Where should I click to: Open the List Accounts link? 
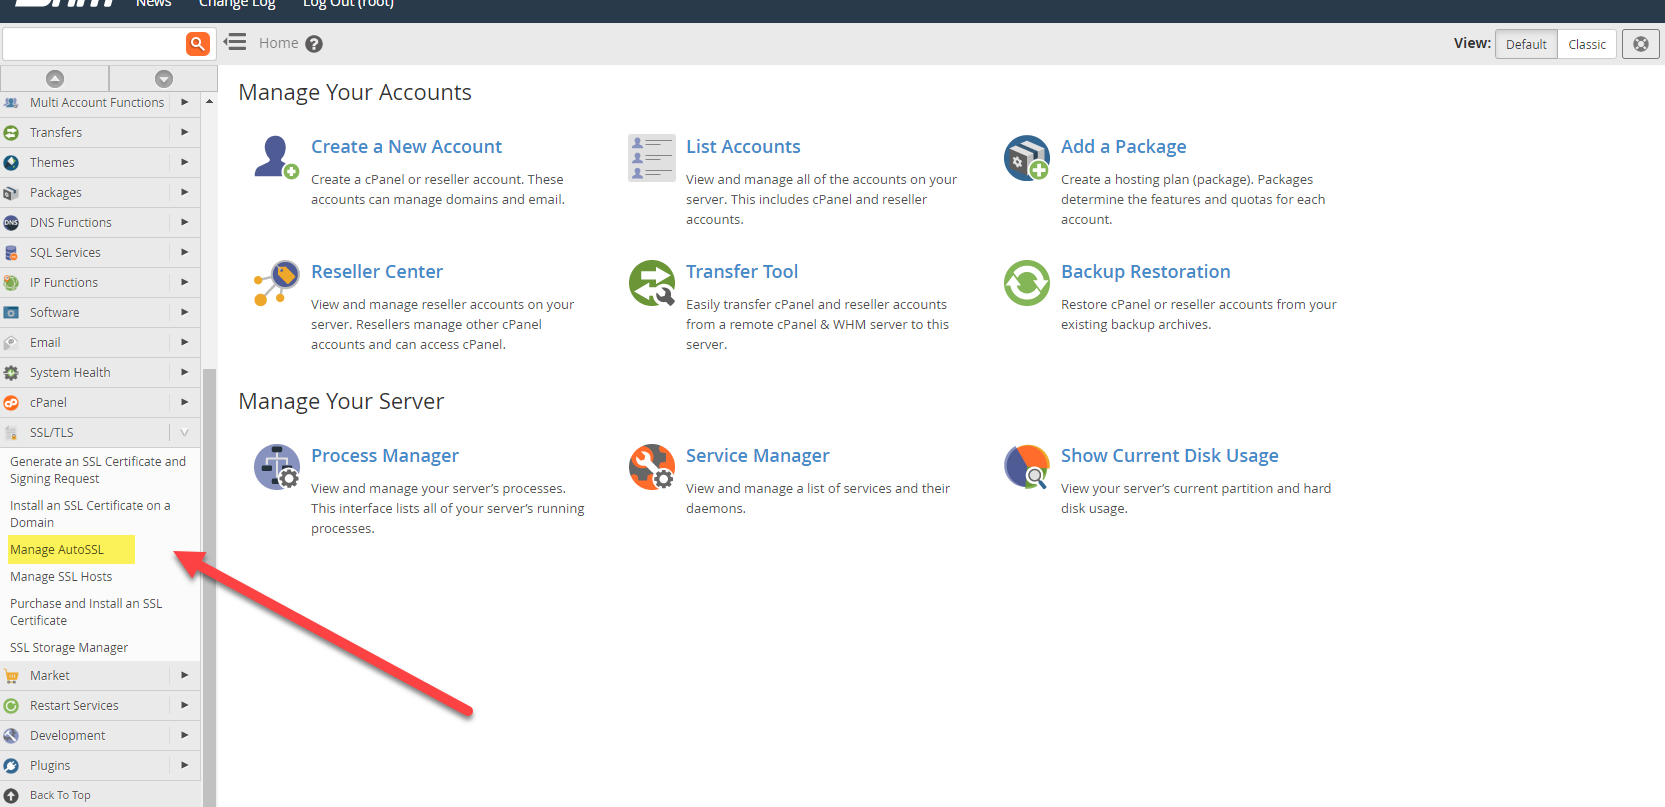(x=743, y=147)
